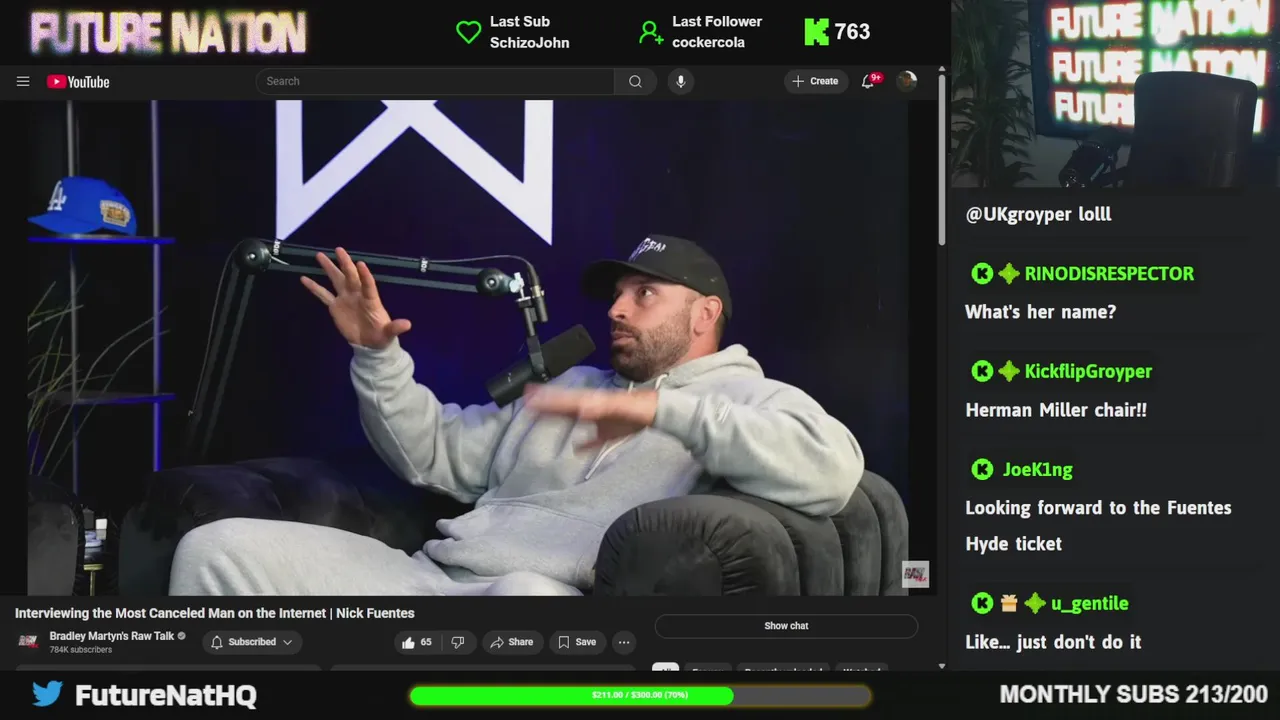Expand the Subscribed notification dropdown

coord(252,642)
